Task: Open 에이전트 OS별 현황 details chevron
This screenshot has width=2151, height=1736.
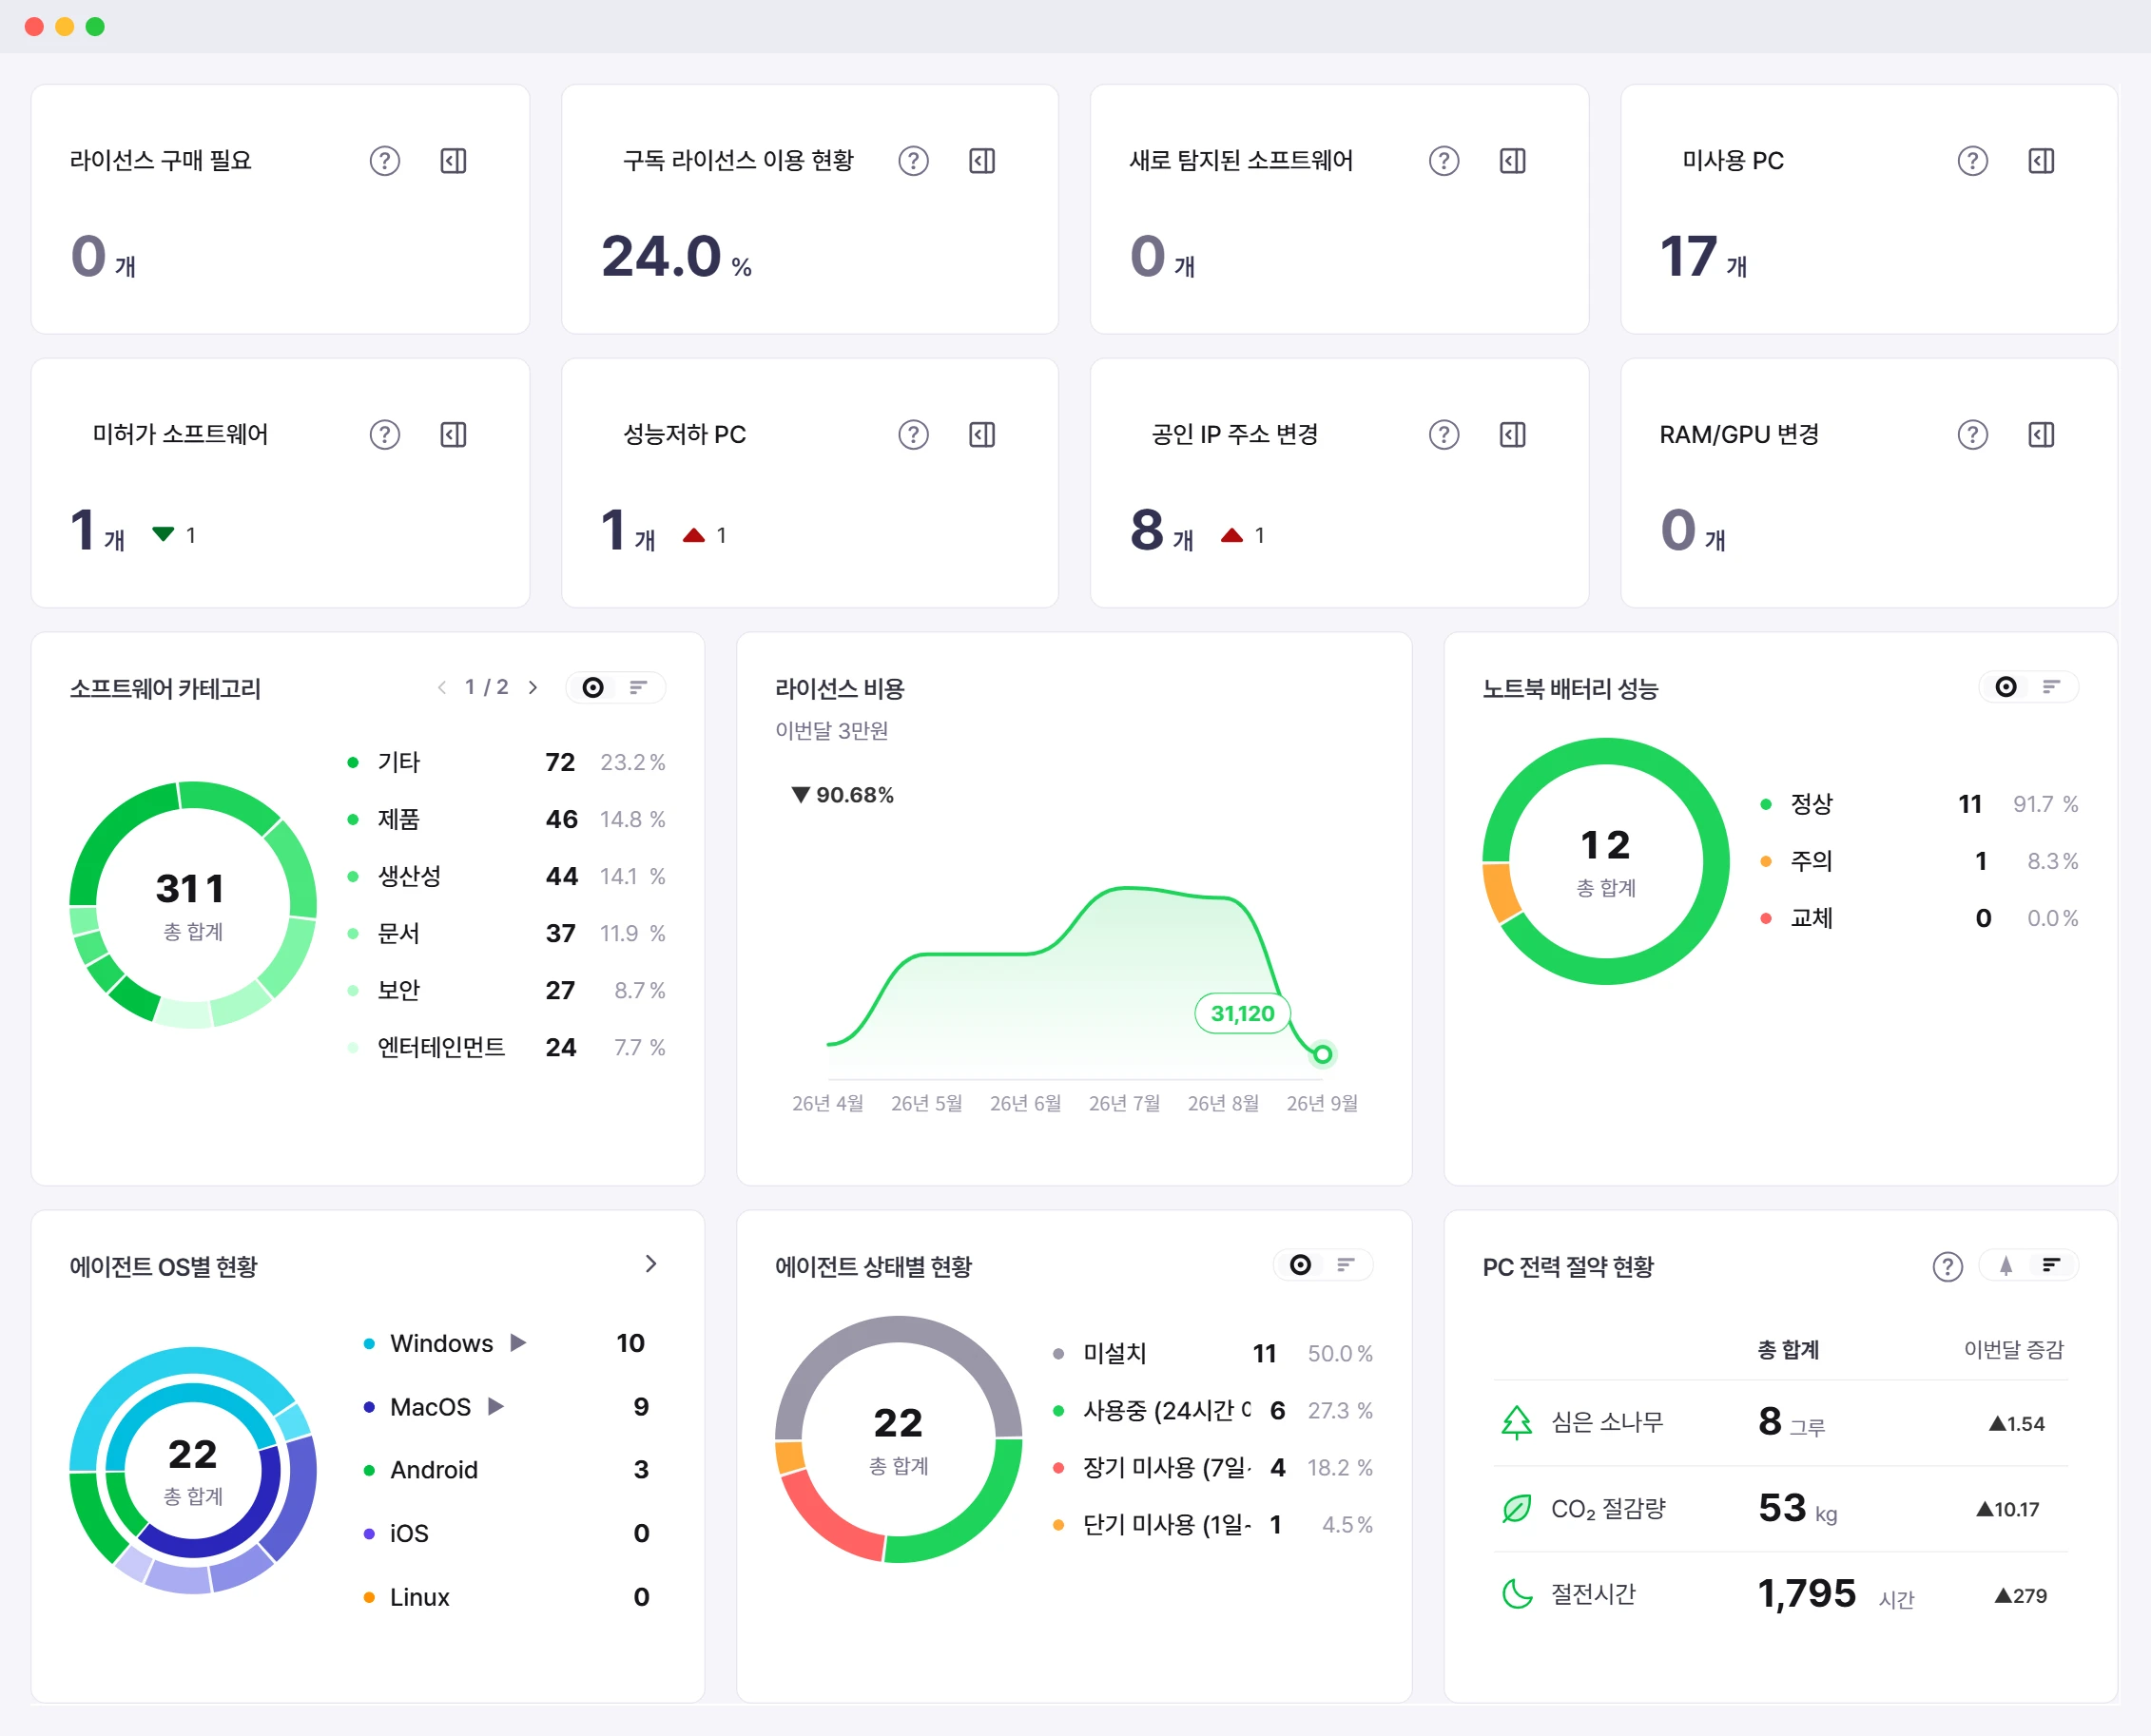Action: pos(651,1265)
